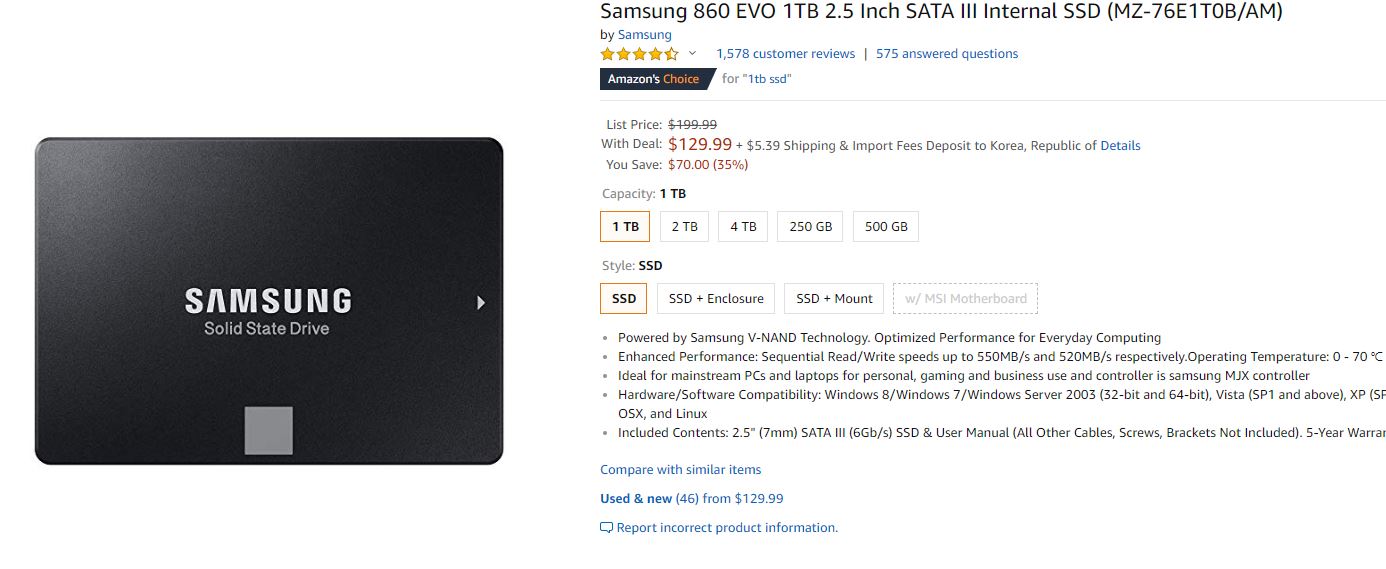Choose the 500 GB capacity

point(886,227)
